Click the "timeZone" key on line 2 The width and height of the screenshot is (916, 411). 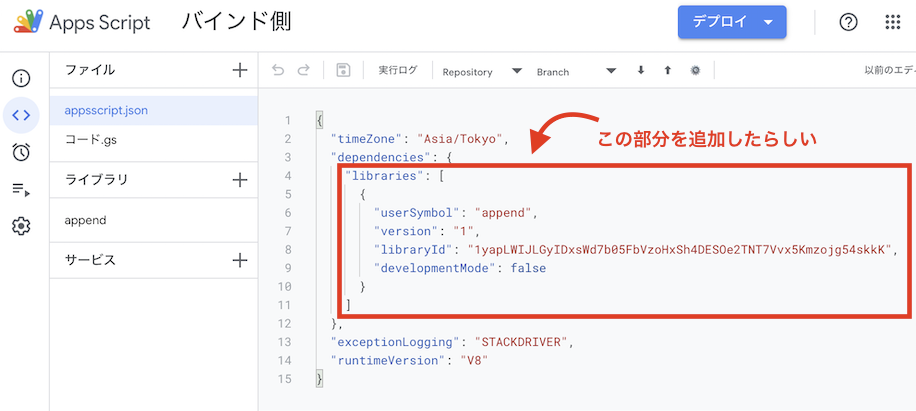(x=368, y=139)
